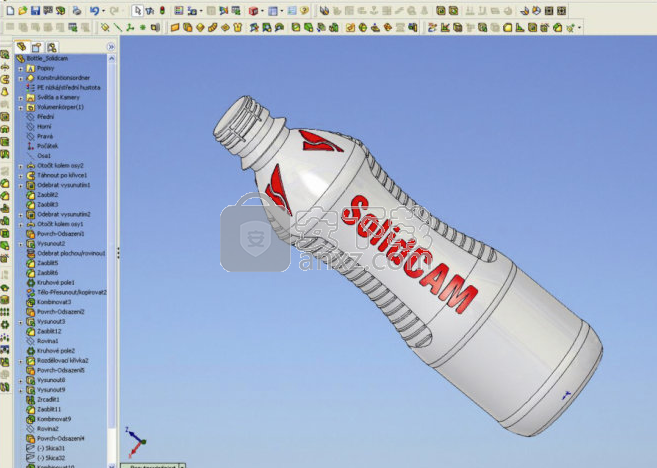Viewport: 657px width, 468px height.
Task: Click the green axis triad tool icon
Action: click(x=130, y=28)
